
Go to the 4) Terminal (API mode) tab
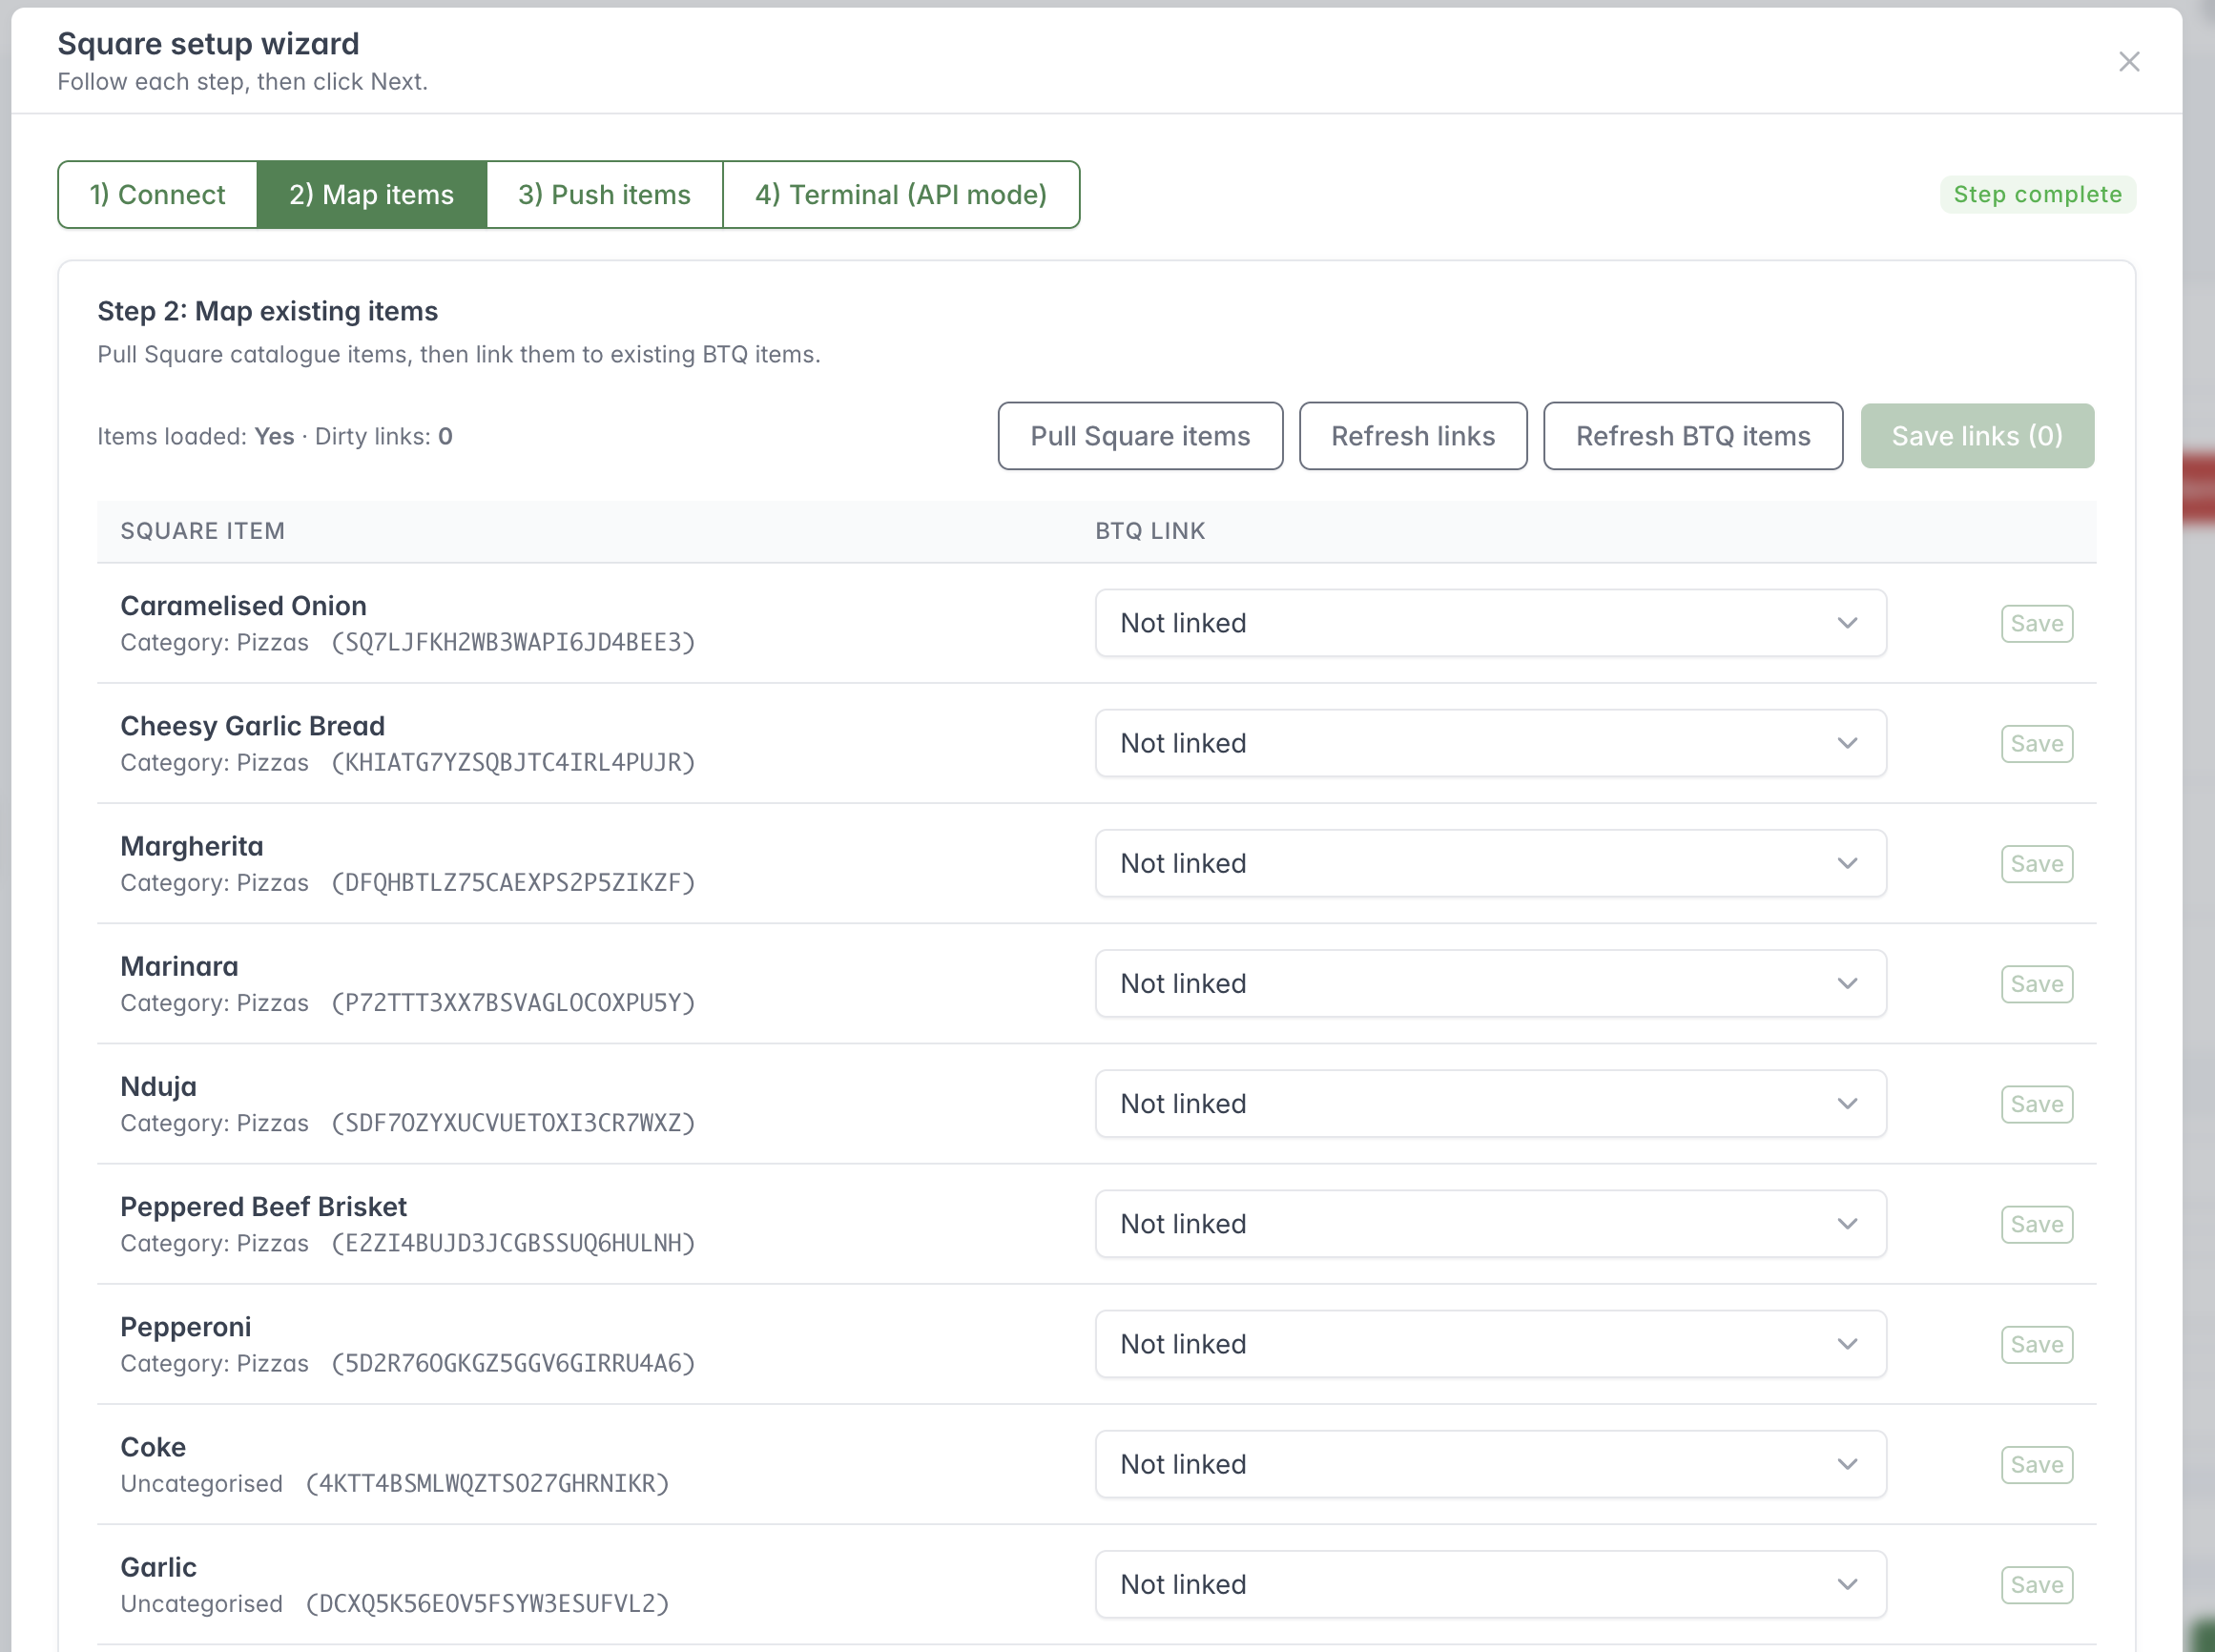[901, 194]
